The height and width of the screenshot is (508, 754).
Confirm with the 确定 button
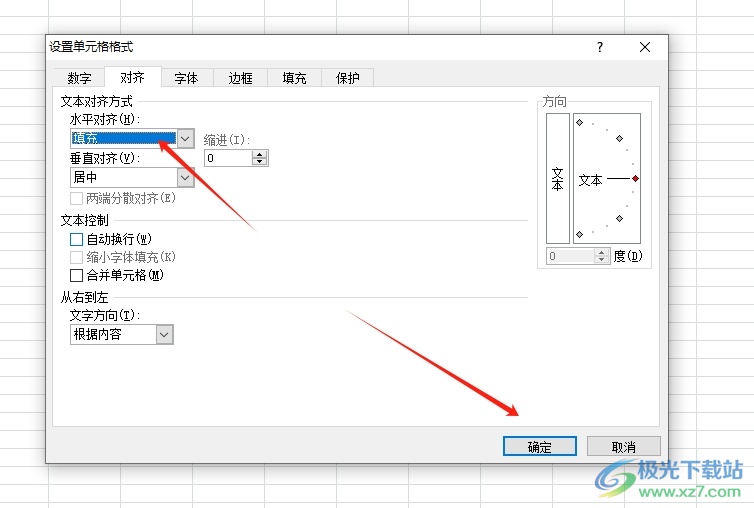540,446
